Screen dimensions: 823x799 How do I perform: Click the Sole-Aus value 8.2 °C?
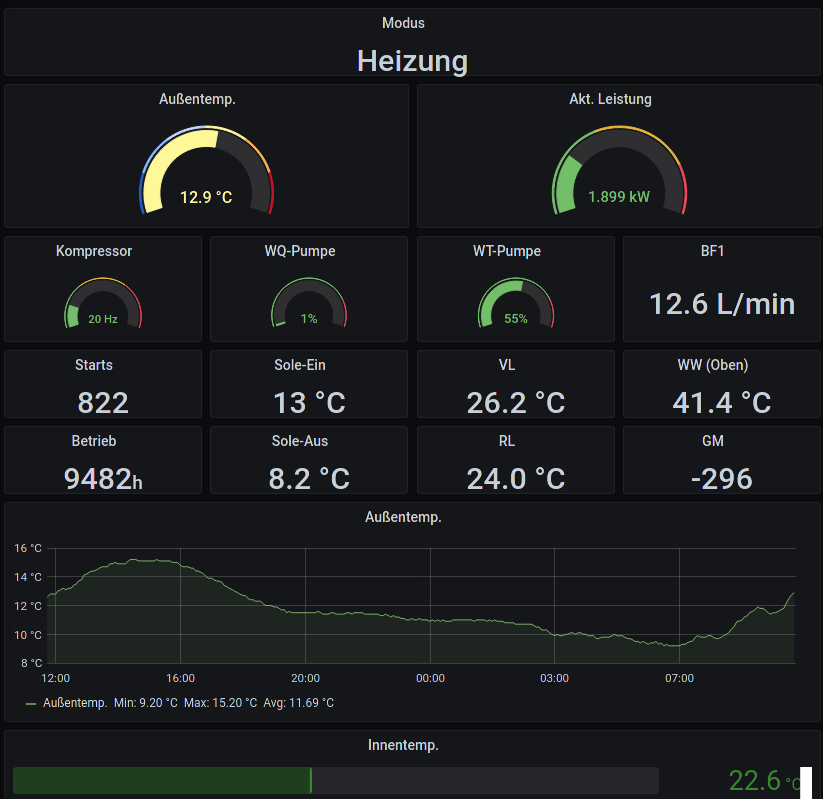pyautogui.click(x=309, y=479)
